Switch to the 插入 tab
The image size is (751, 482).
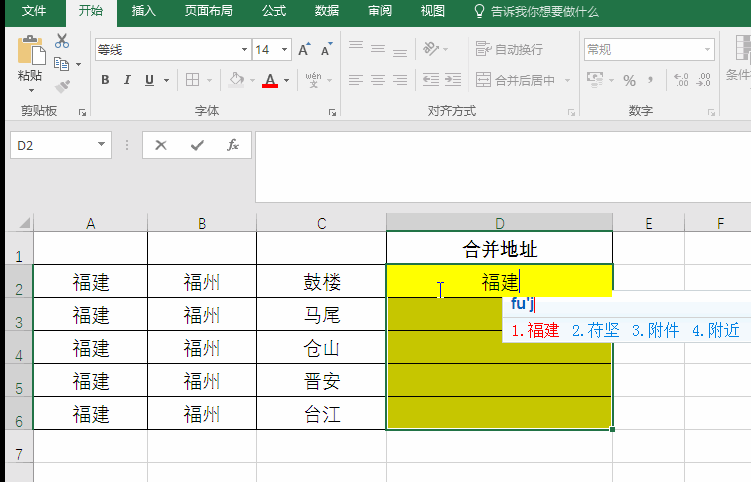coord(144,11)
